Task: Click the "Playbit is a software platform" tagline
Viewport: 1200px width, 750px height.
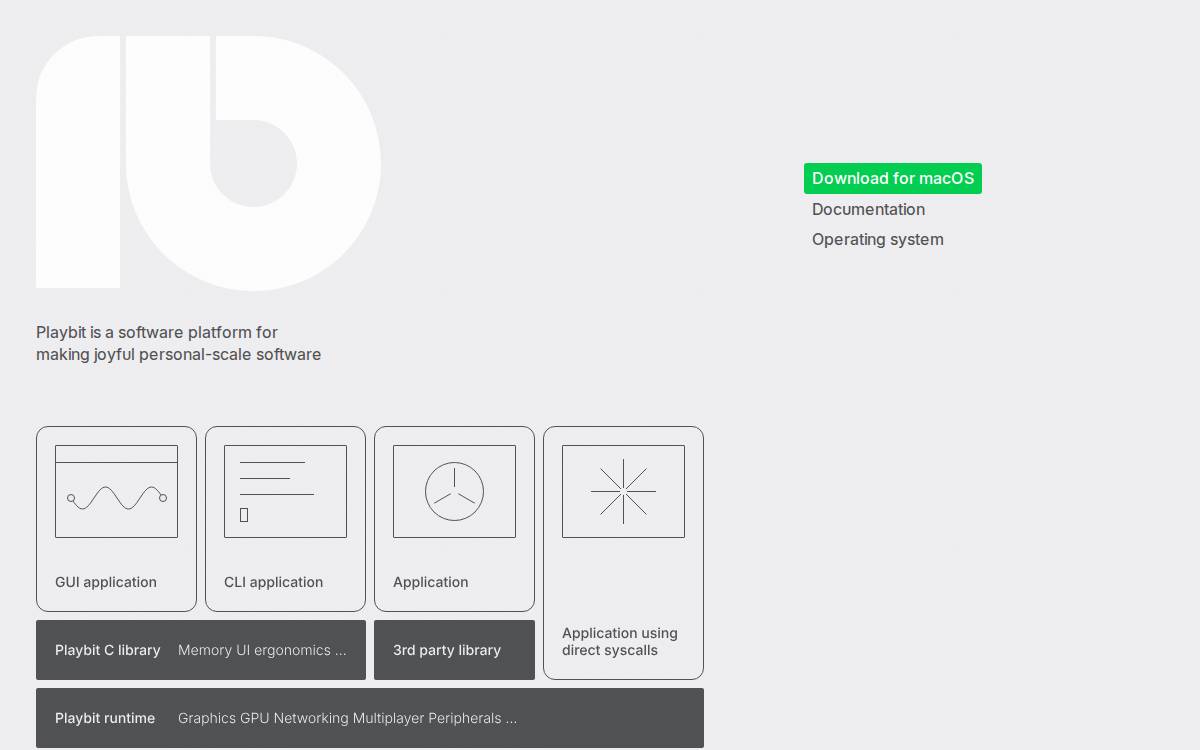Action: (178, 343)
